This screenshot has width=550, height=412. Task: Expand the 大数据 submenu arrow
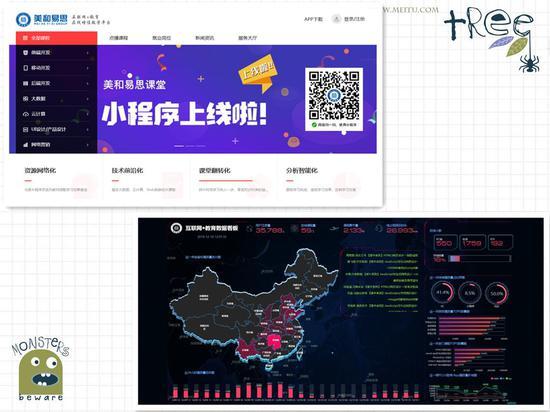tap(87, 99)
